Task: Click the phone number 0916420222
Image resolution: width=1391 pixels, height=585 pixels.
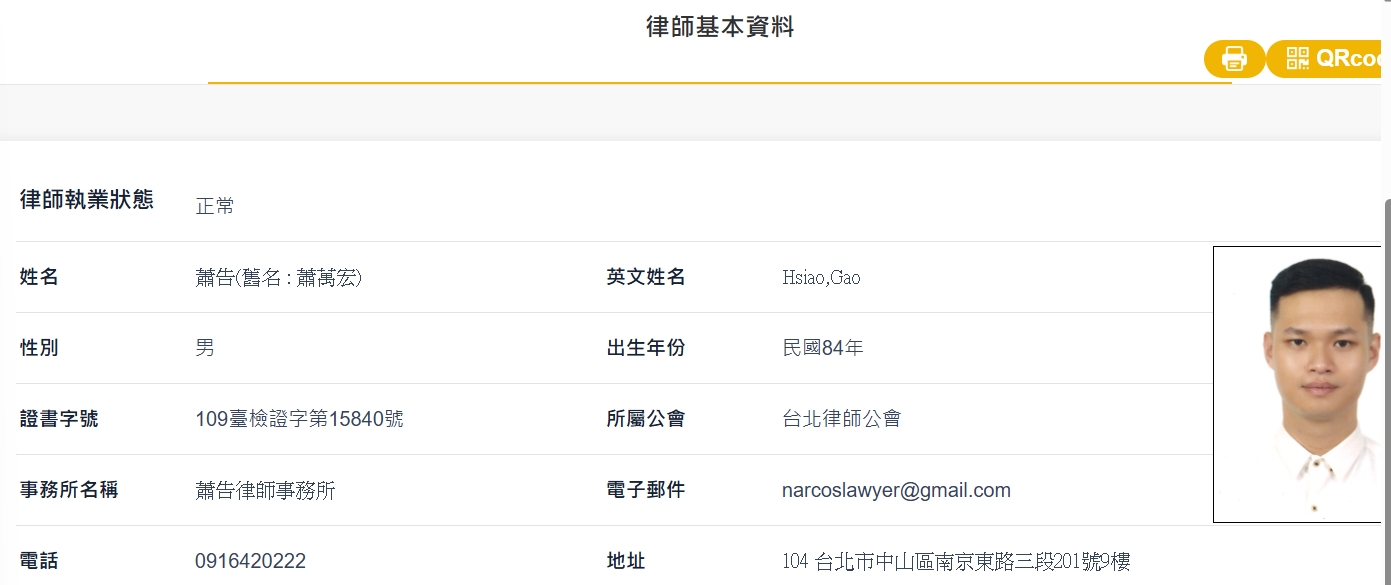Action: pos(250,561)
